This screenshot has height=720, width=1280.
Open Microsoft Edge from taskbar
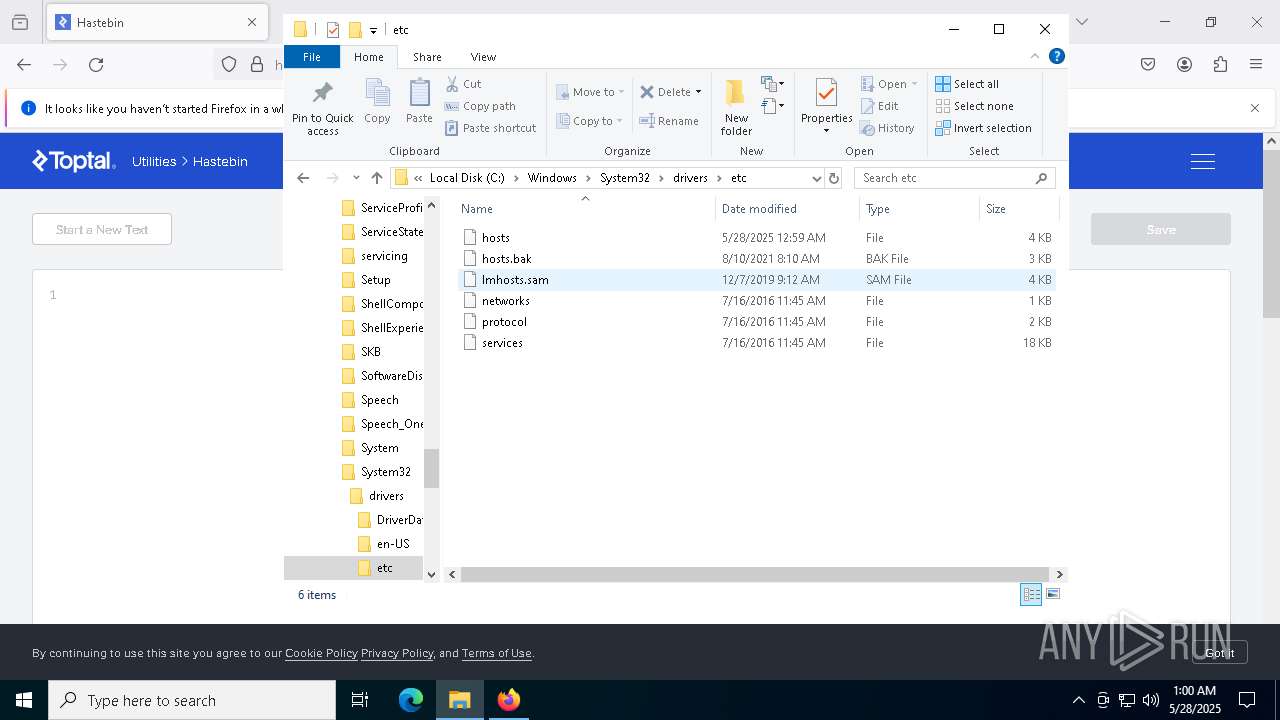pos(411,700)
